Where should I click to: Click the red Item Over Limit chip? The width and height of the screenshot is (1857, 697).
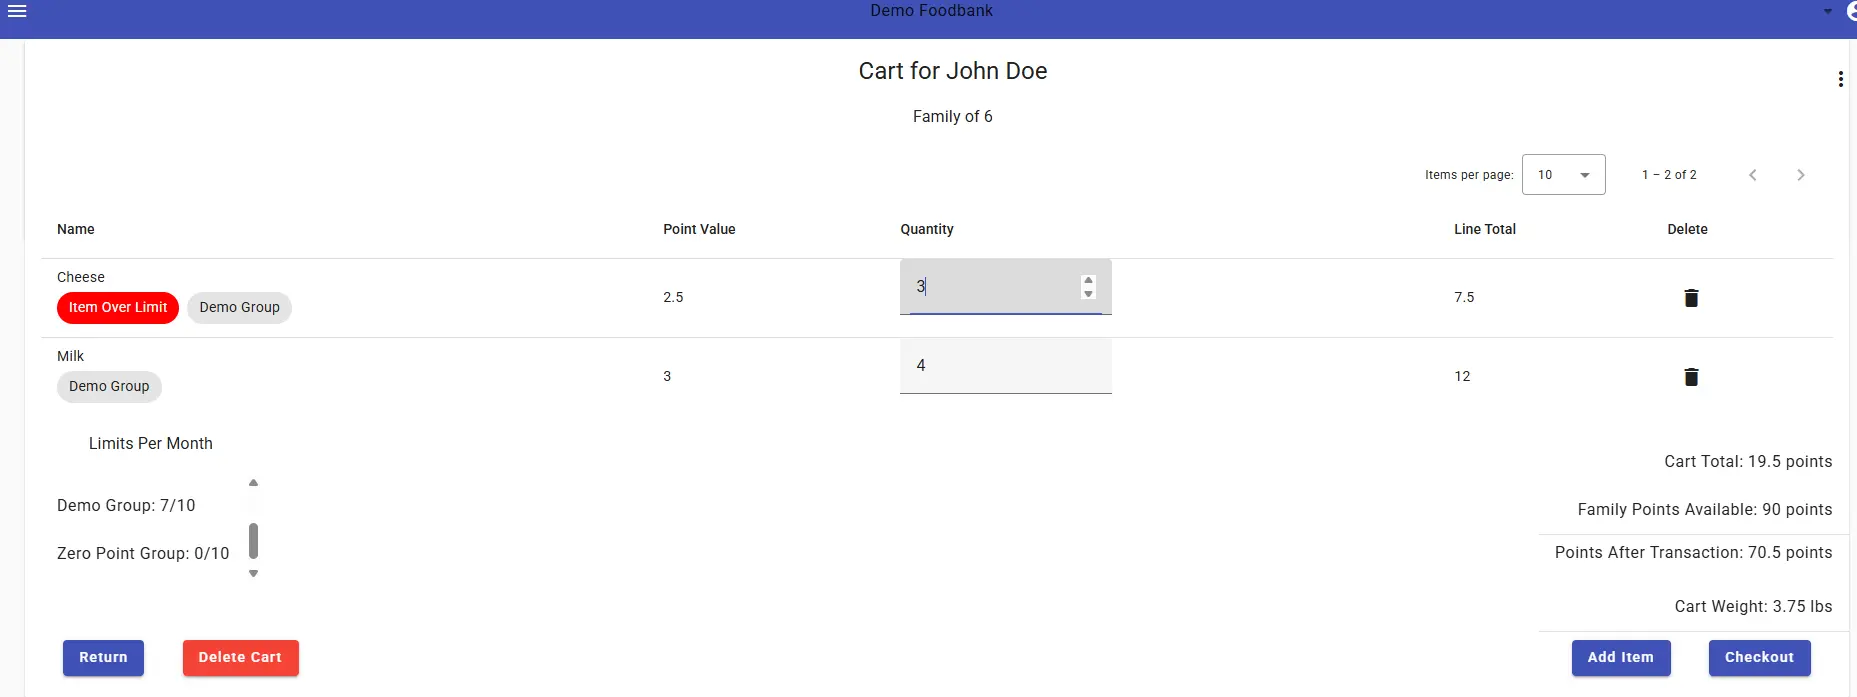pyautogui.click(x=118, y=308)
